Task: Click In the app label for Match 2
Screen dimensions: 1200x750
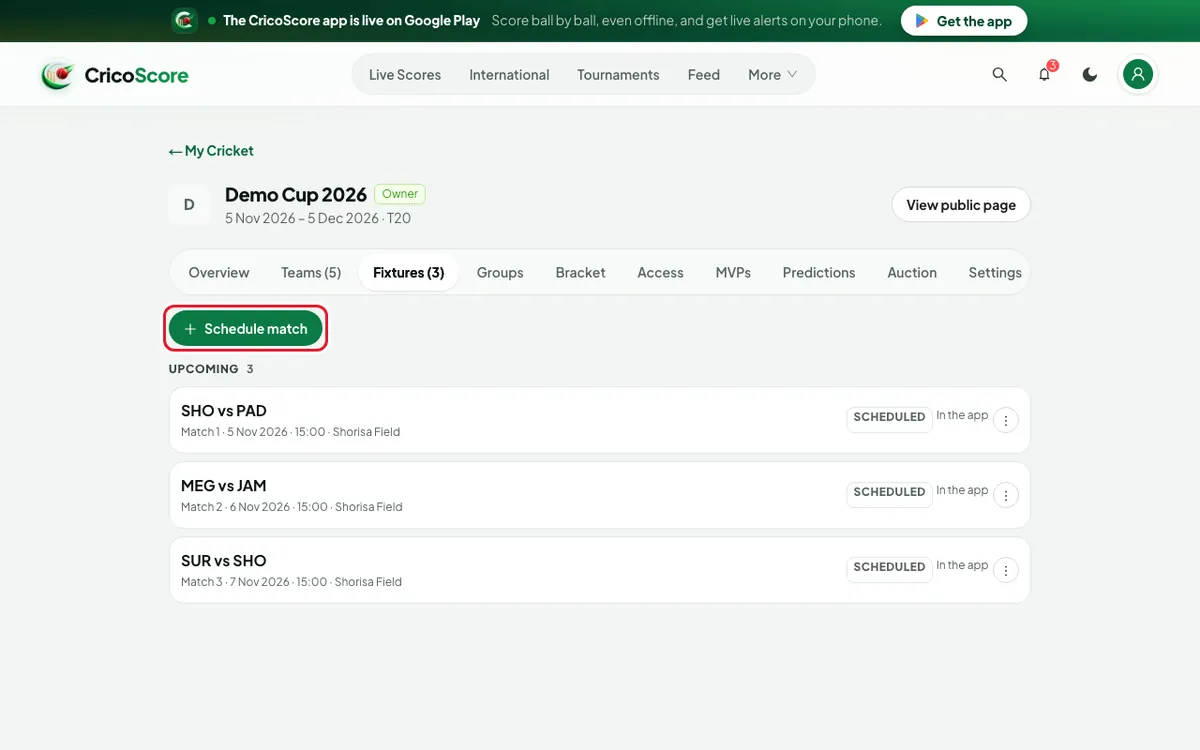Action: 962,490
